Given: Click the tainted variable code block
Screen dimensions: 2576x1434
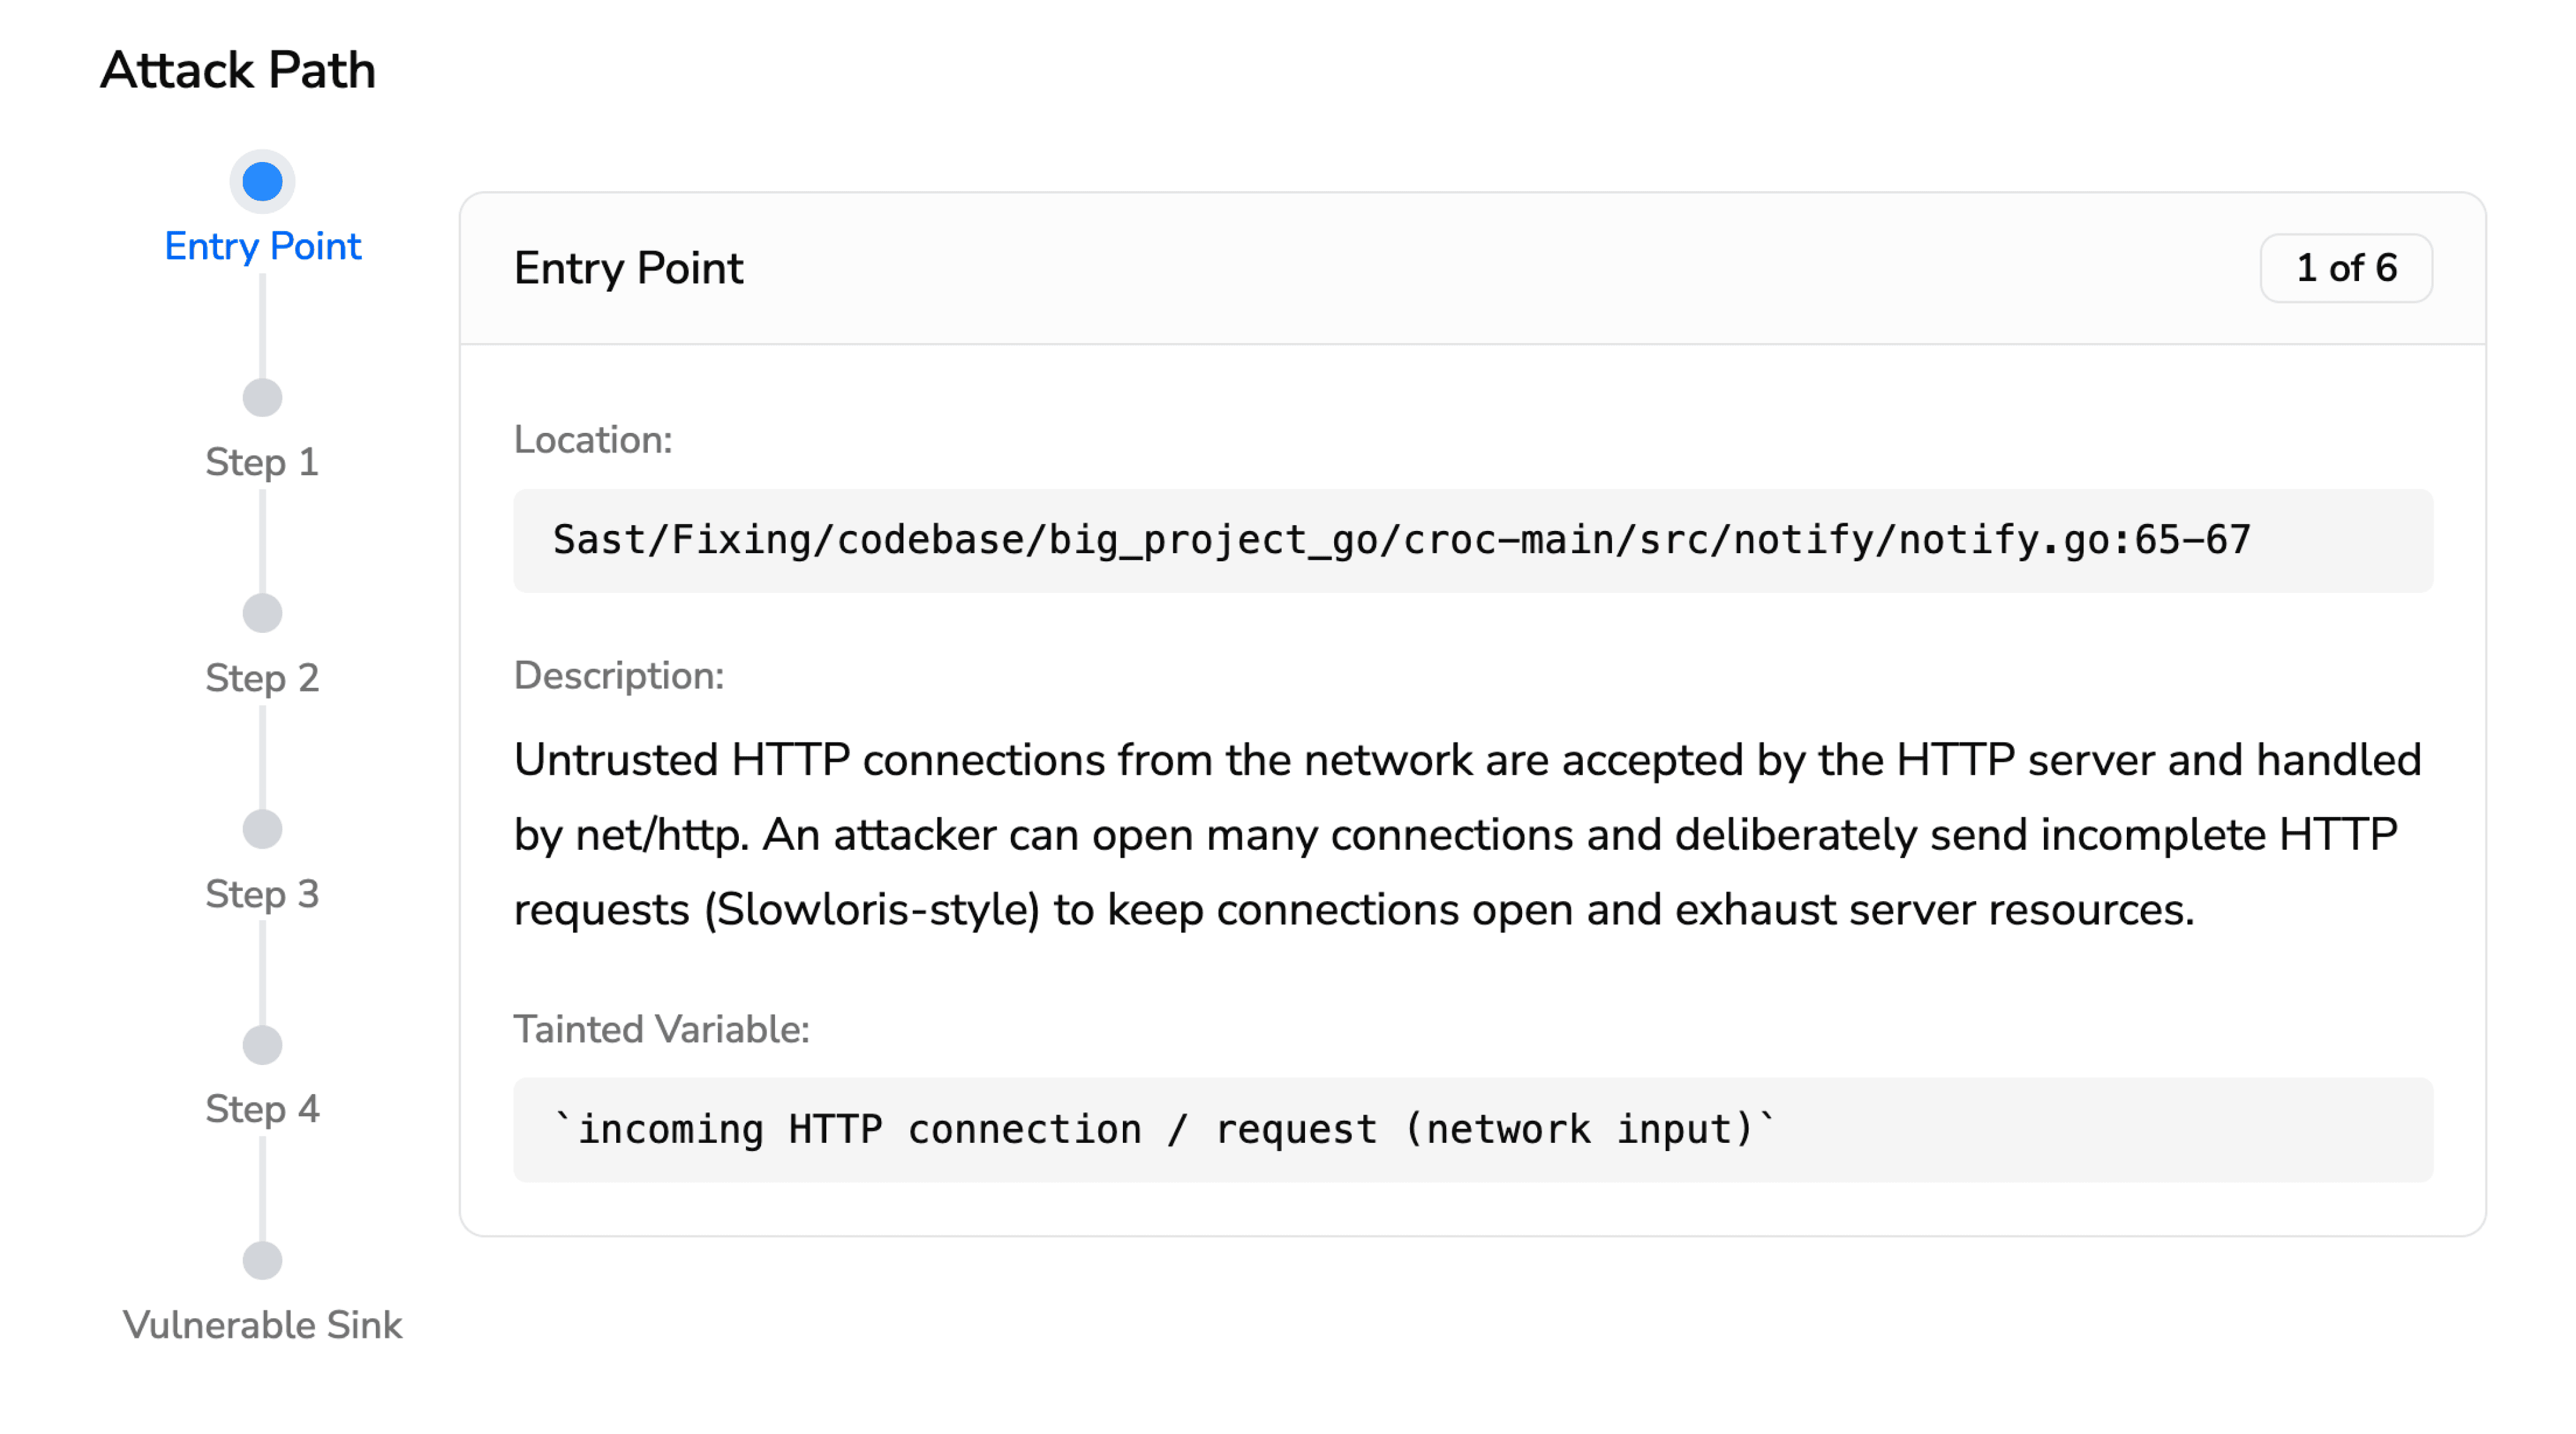Looking at the screenshot, I should (1165, 1130).
